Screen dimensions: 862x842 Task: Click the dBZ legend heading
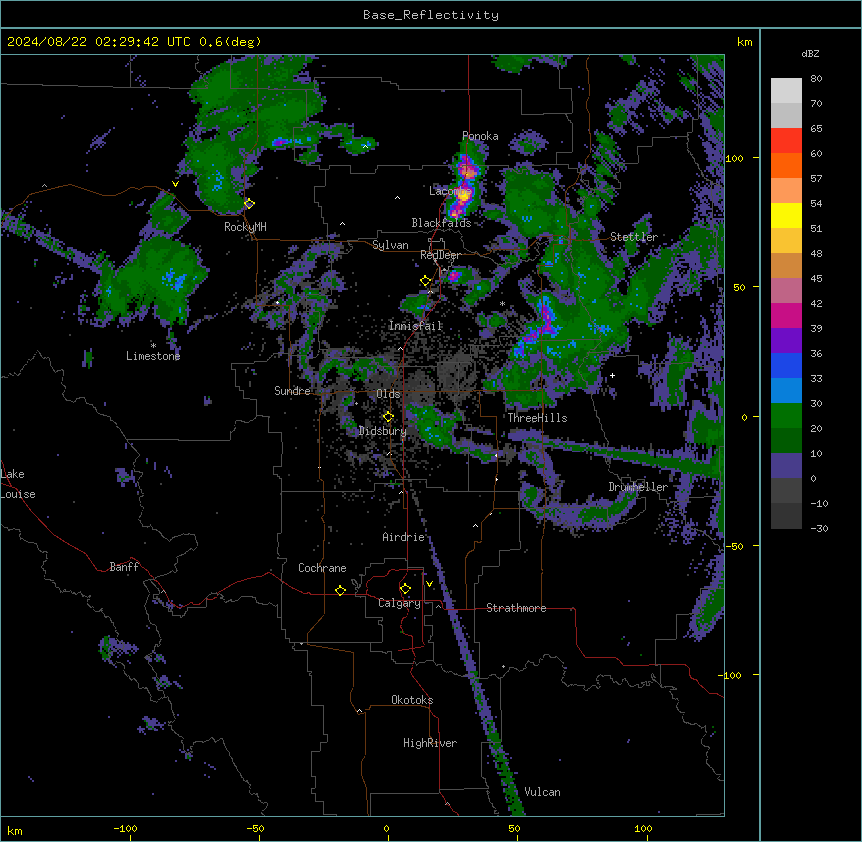(810, 53)
